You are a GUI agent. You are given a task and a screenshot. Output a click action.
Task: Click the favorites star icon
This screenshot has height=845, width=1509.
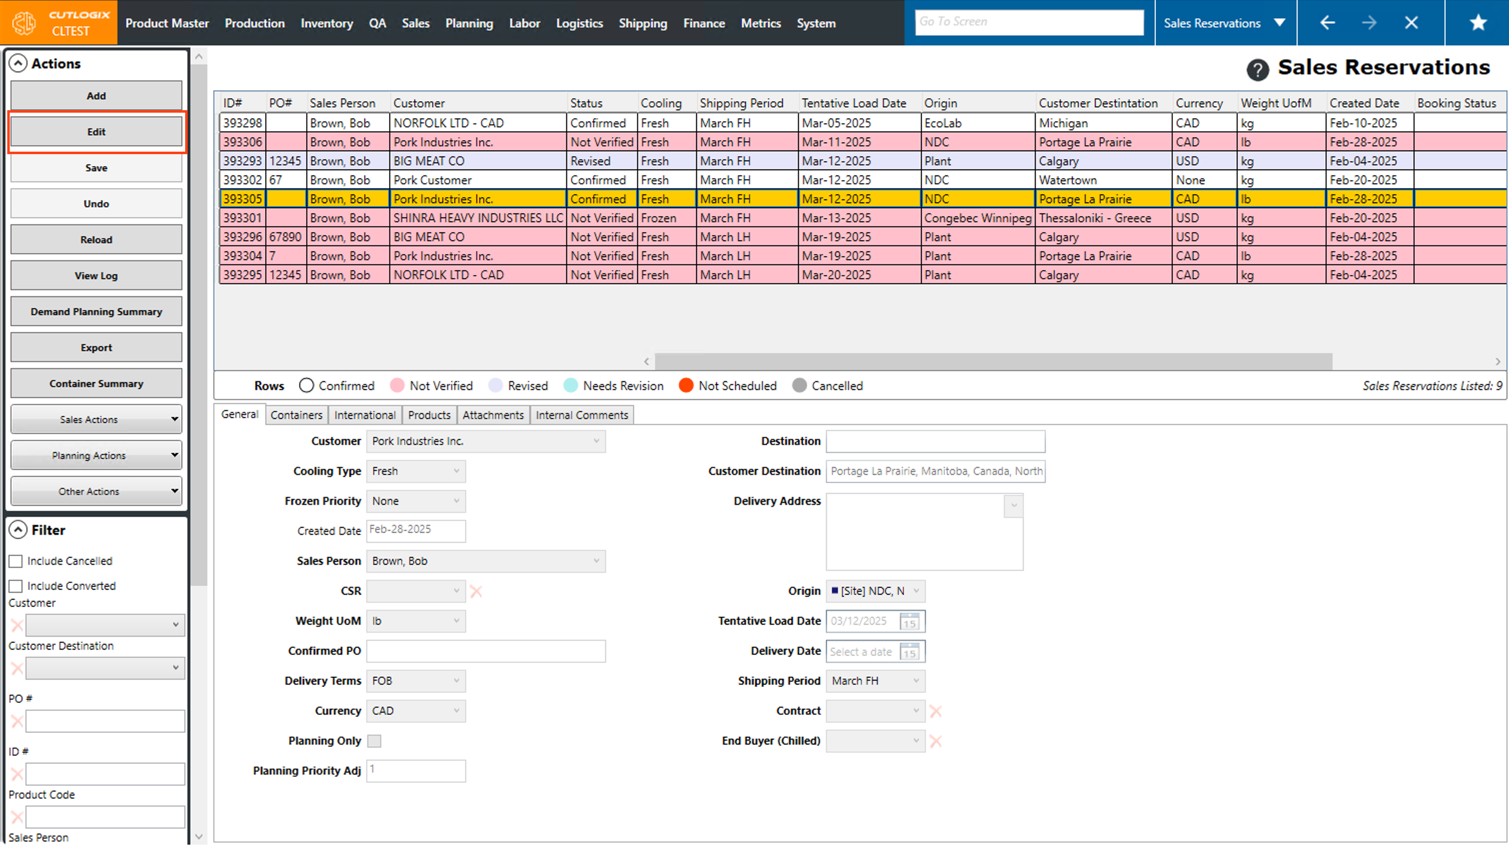coord(1477,23)
